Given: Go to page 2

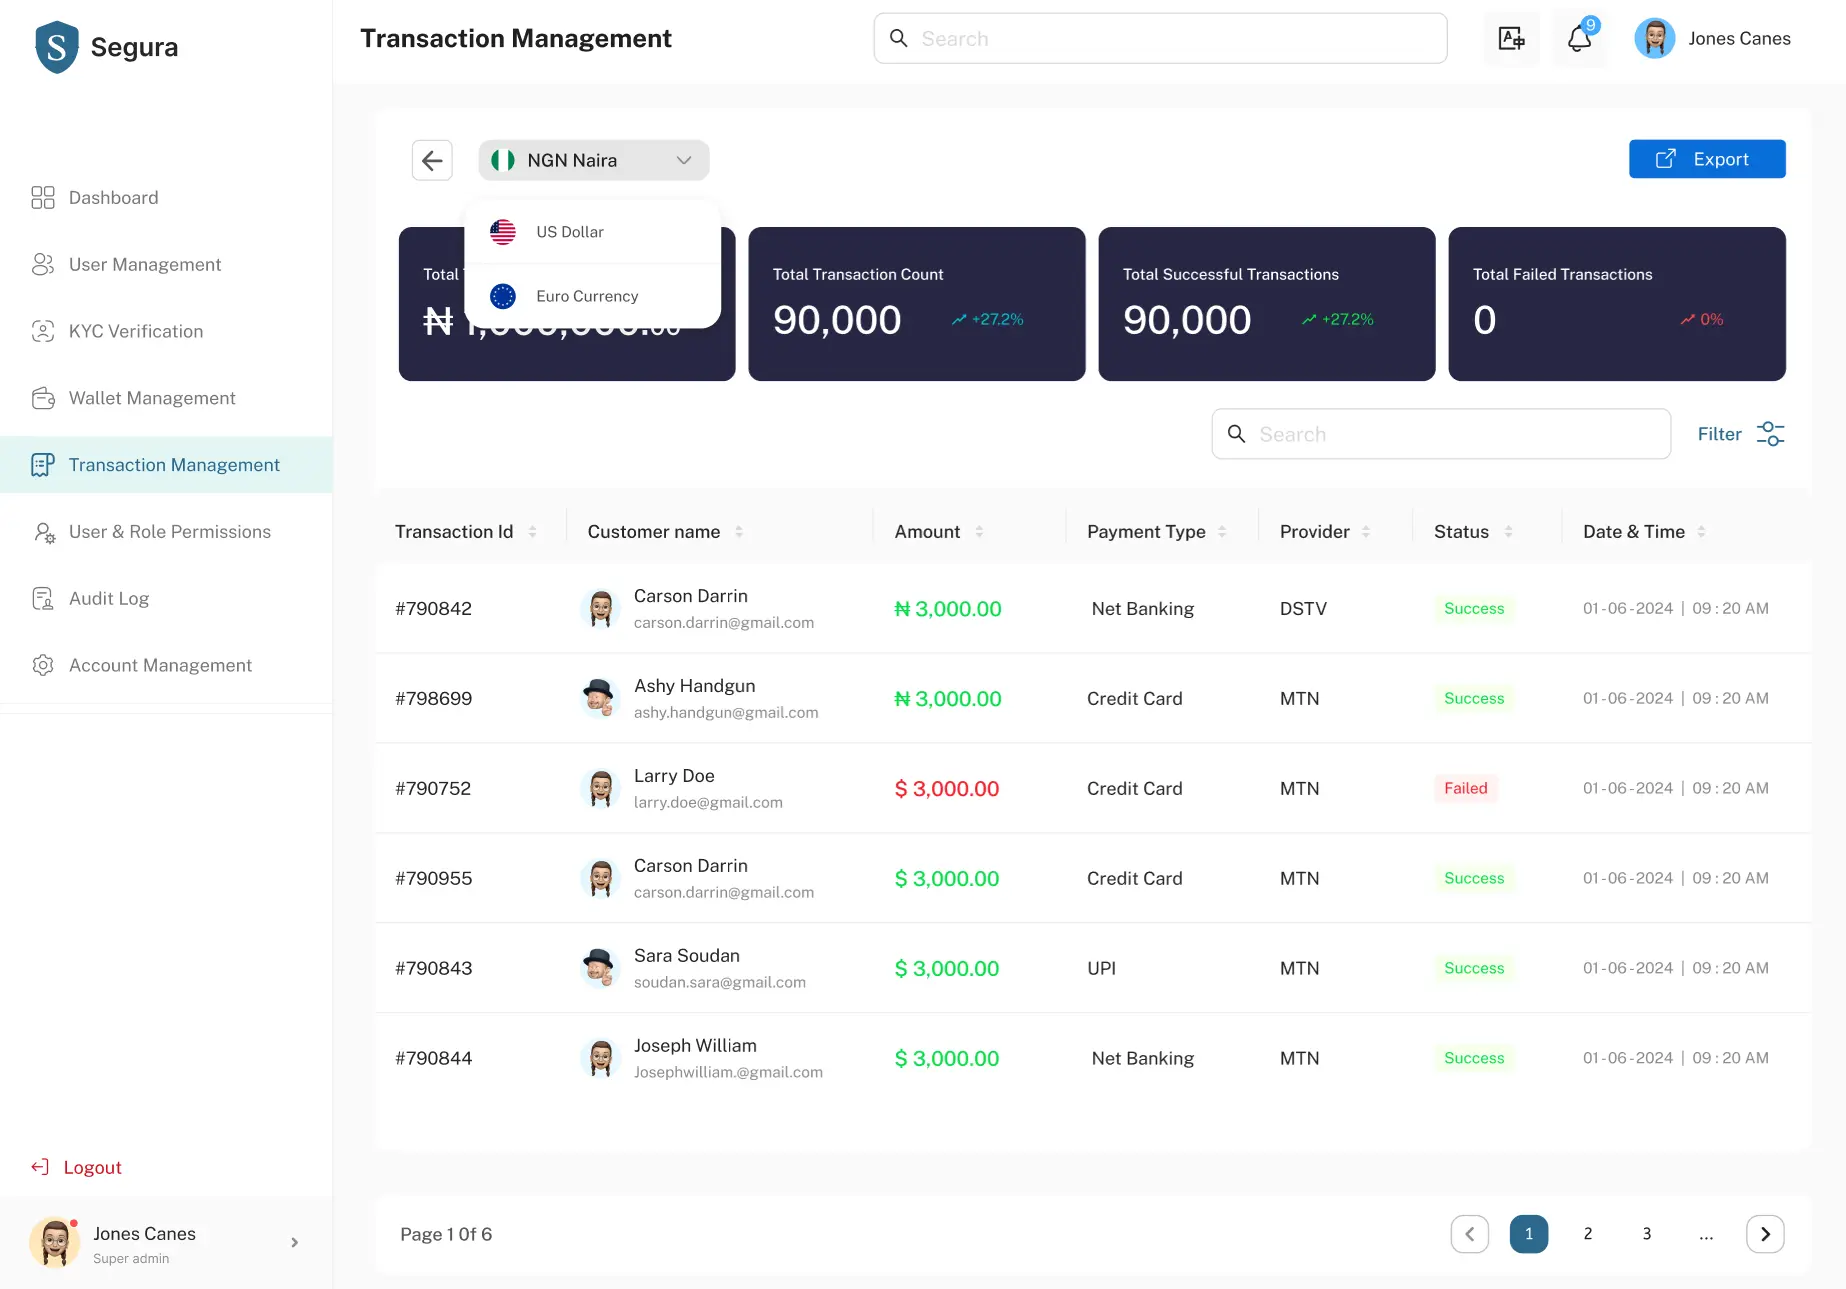Looking at the screenshot, I should point(1588,1234).
